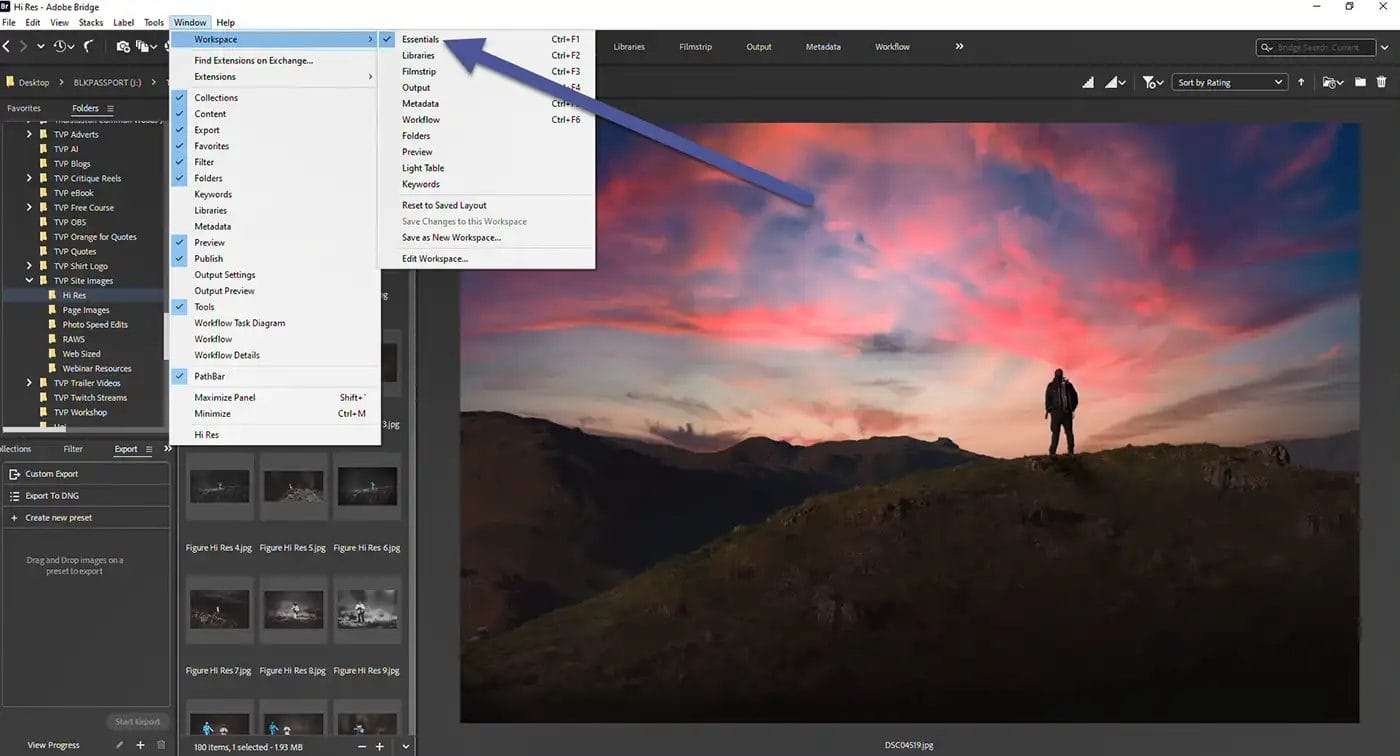The image size is (1400, 756).
Task: Open the Essentials workspace menu entry
Action: click(419, 39)
